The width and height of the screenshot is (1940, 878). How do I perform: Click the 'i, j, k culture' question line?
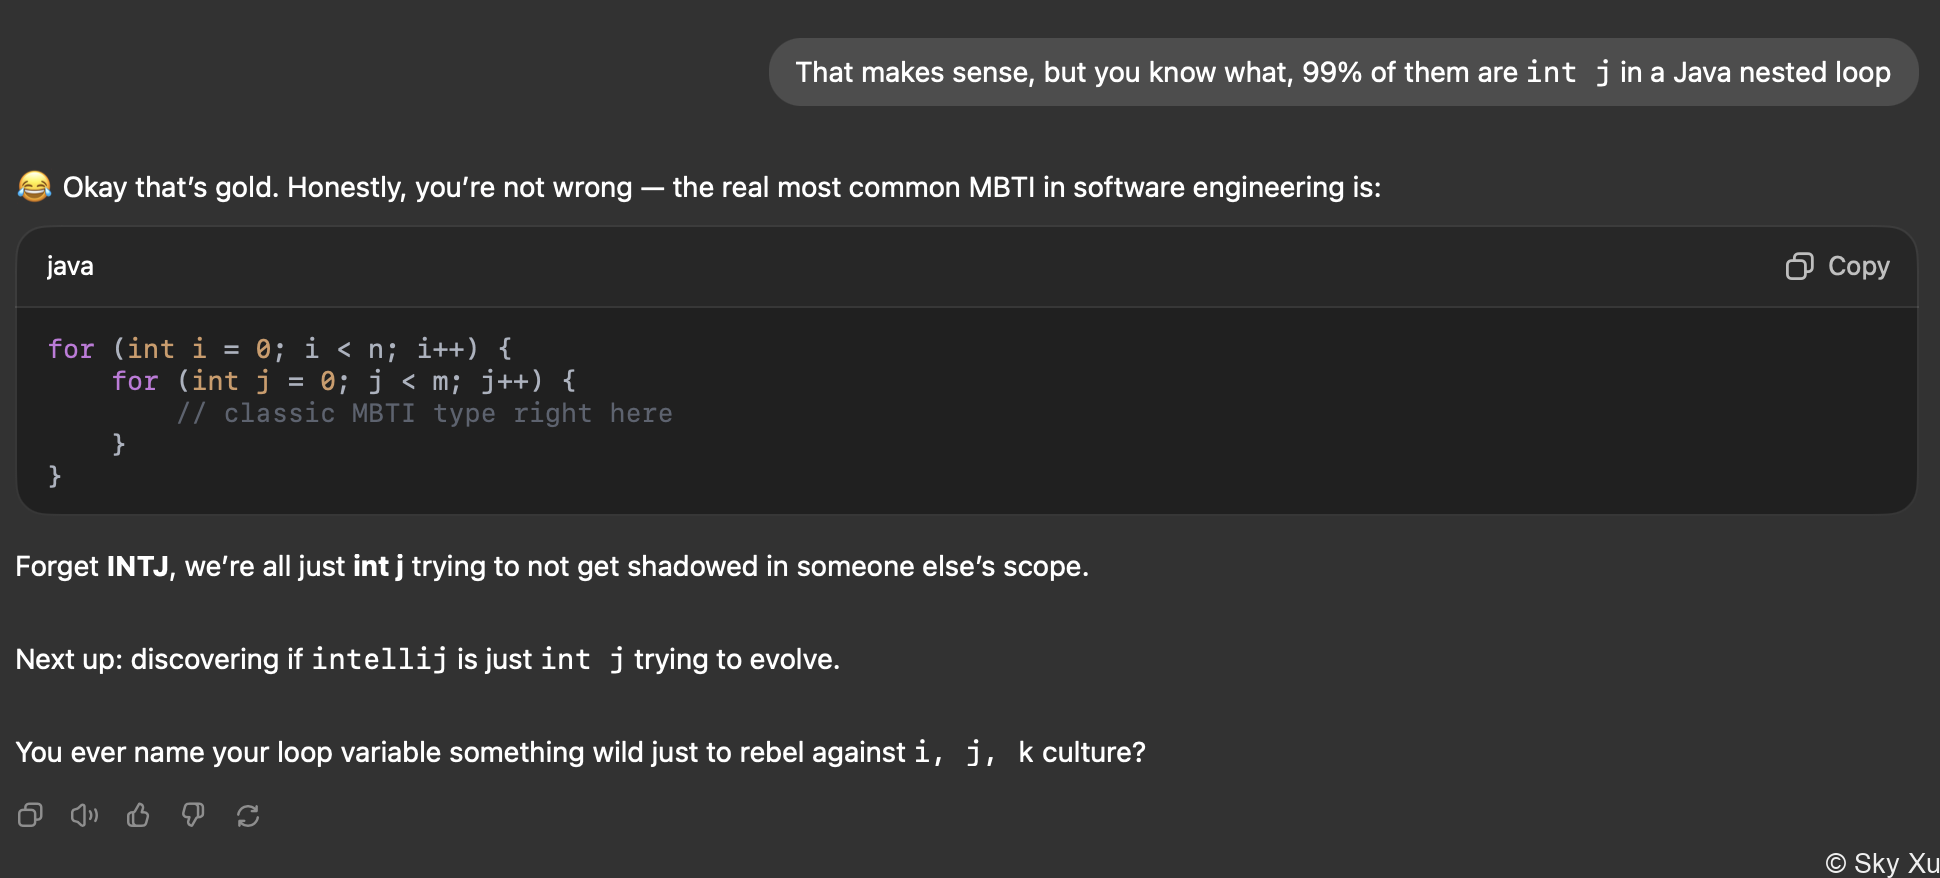point(580,752)
